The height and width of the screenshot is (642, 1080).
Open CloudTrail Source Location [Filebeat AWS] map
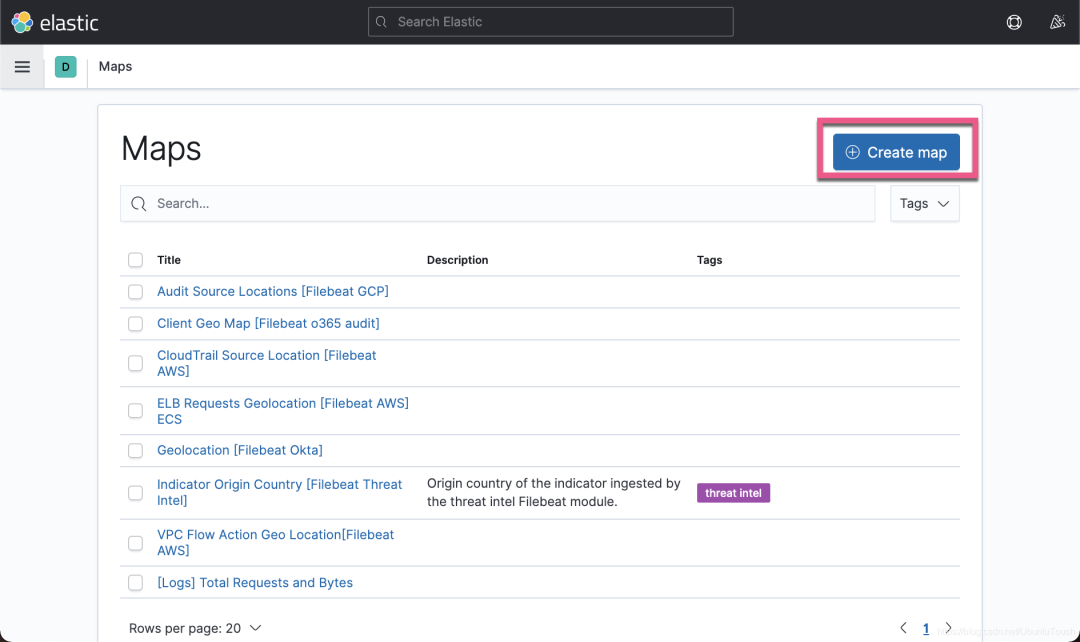tap(267, 363)
